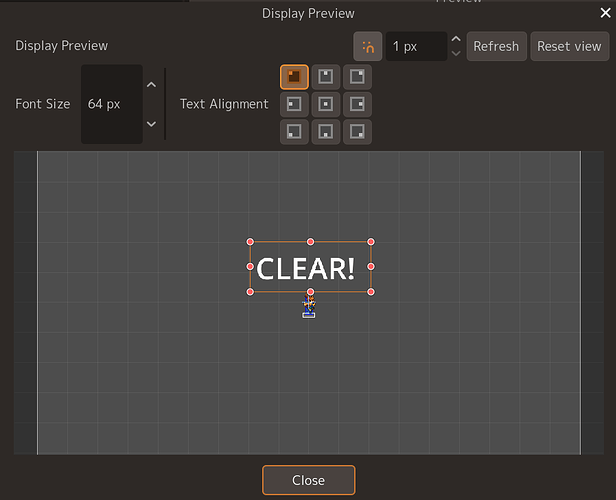Click the bottom-left handle of text box
Image resolution: width=616 pixels, height=500 pixels.
point(250,292)
